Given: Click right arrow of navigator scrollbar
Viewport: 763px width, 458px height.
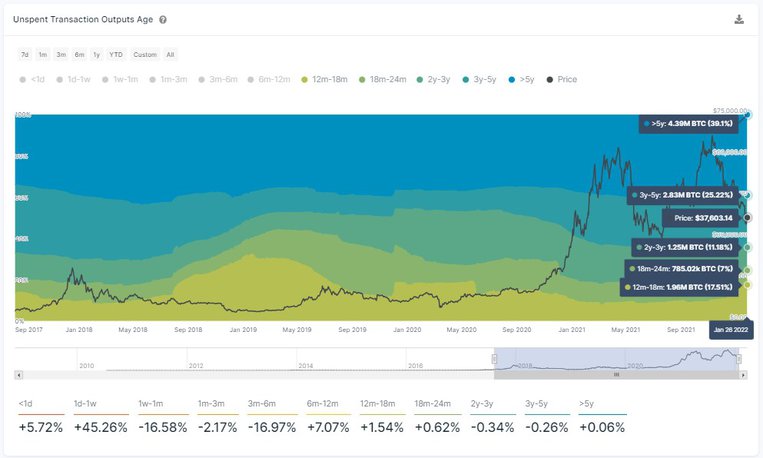Looking at the screenshot, I should (x=743, y=374).
